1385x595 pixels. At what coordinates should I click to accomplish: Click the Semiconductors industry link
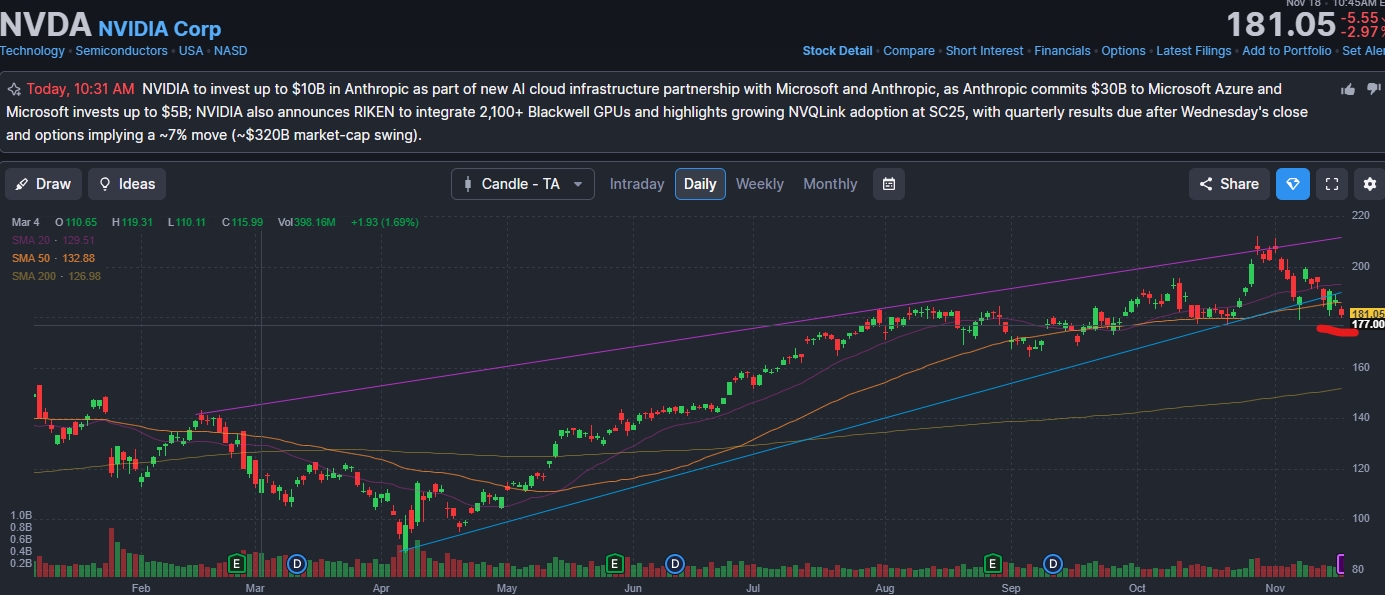[x=121, y=51]
